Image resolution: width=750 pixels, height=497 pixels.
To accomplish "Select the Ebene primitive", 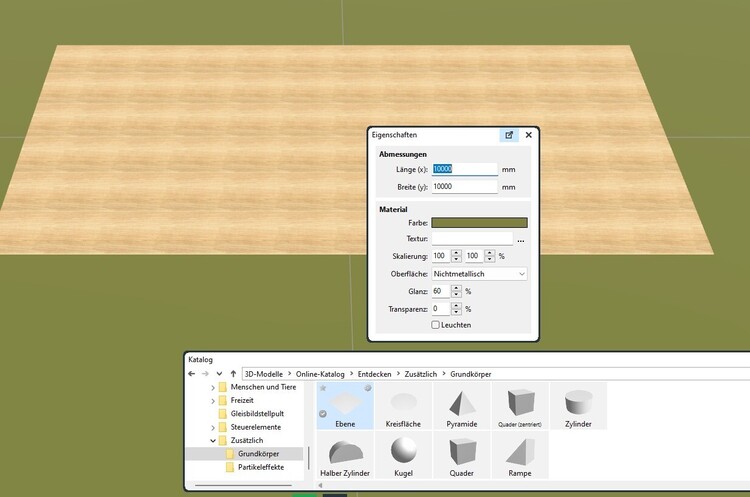I will pyautogui.click(x=345, y=406).
